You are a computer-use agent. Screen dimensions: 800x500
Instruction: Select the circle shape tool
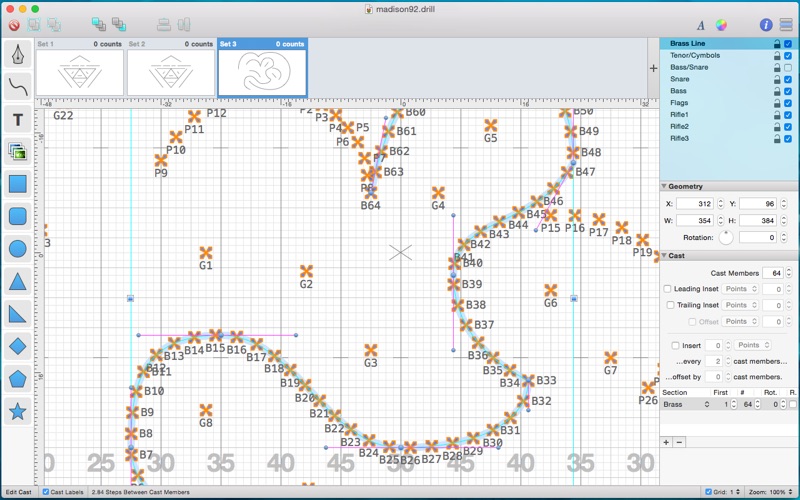coord(18,249)
